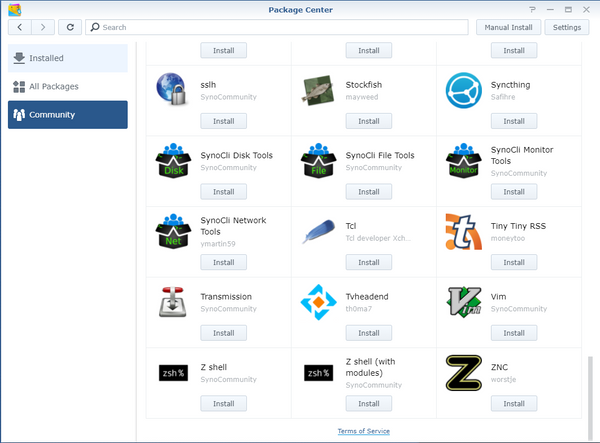This screenshot has width=600, height=443.
Task: Open the All Packages section
Action: click(68, 86)
